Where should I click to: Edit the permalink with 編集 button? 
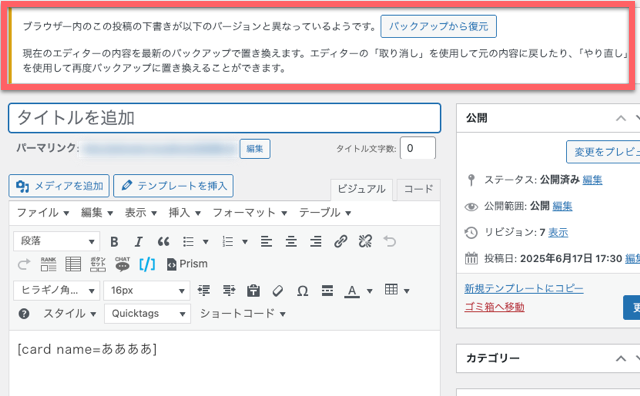pos(255,149)
